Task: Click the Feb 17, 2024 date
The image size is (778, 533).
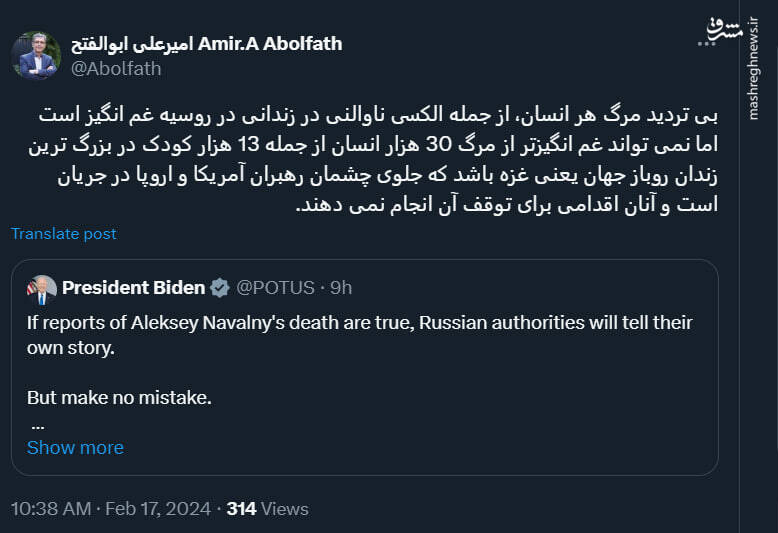Action: click(161, 508)
